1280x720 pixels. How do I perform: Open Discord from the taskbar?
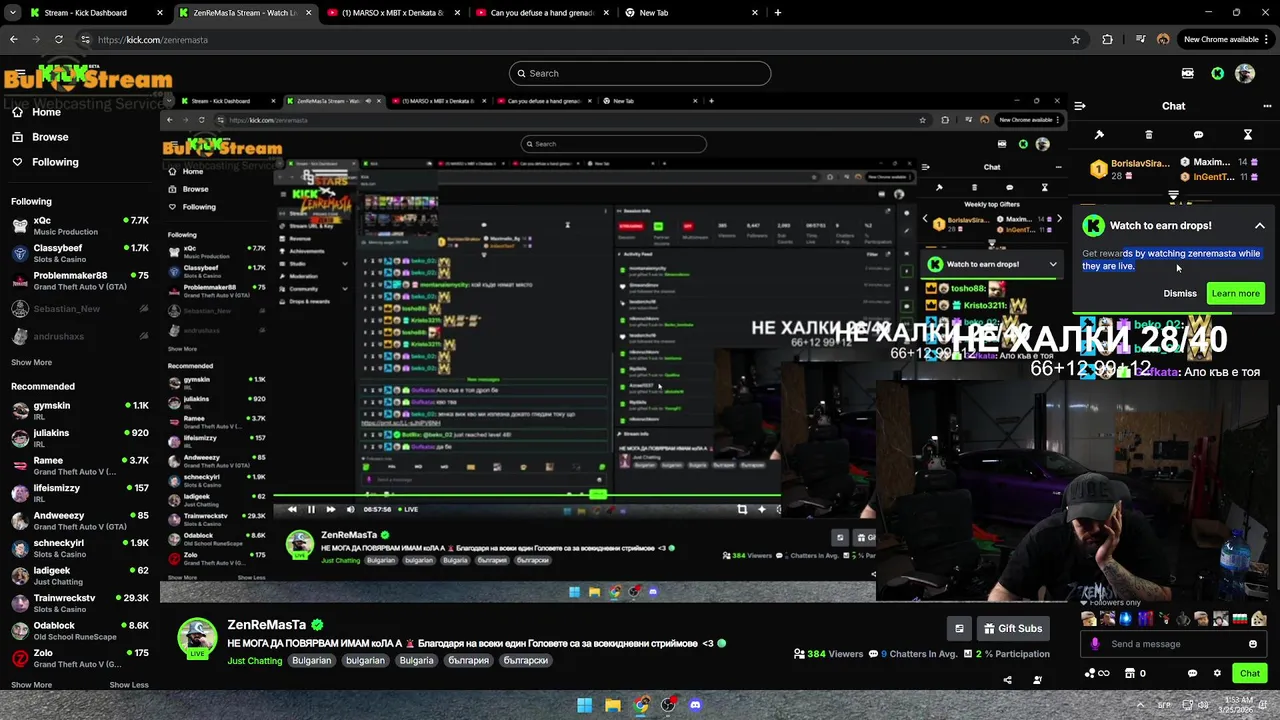pyautogui.click(x=696, y=705)
